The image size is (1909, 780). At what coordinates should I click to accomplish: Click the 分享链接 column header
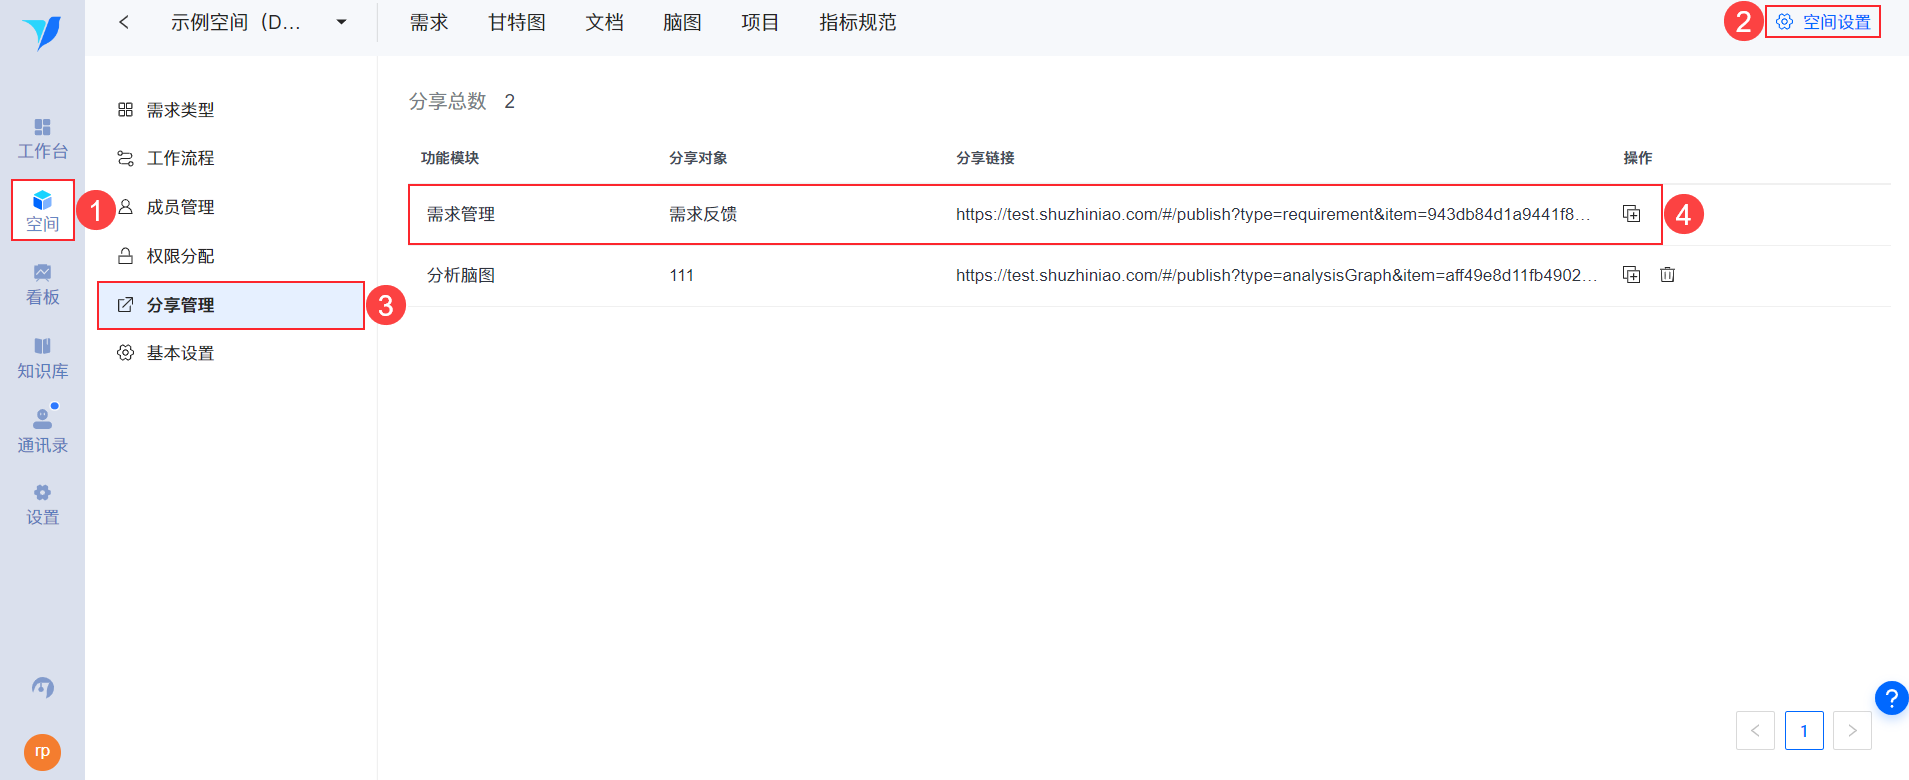point(985,158)
